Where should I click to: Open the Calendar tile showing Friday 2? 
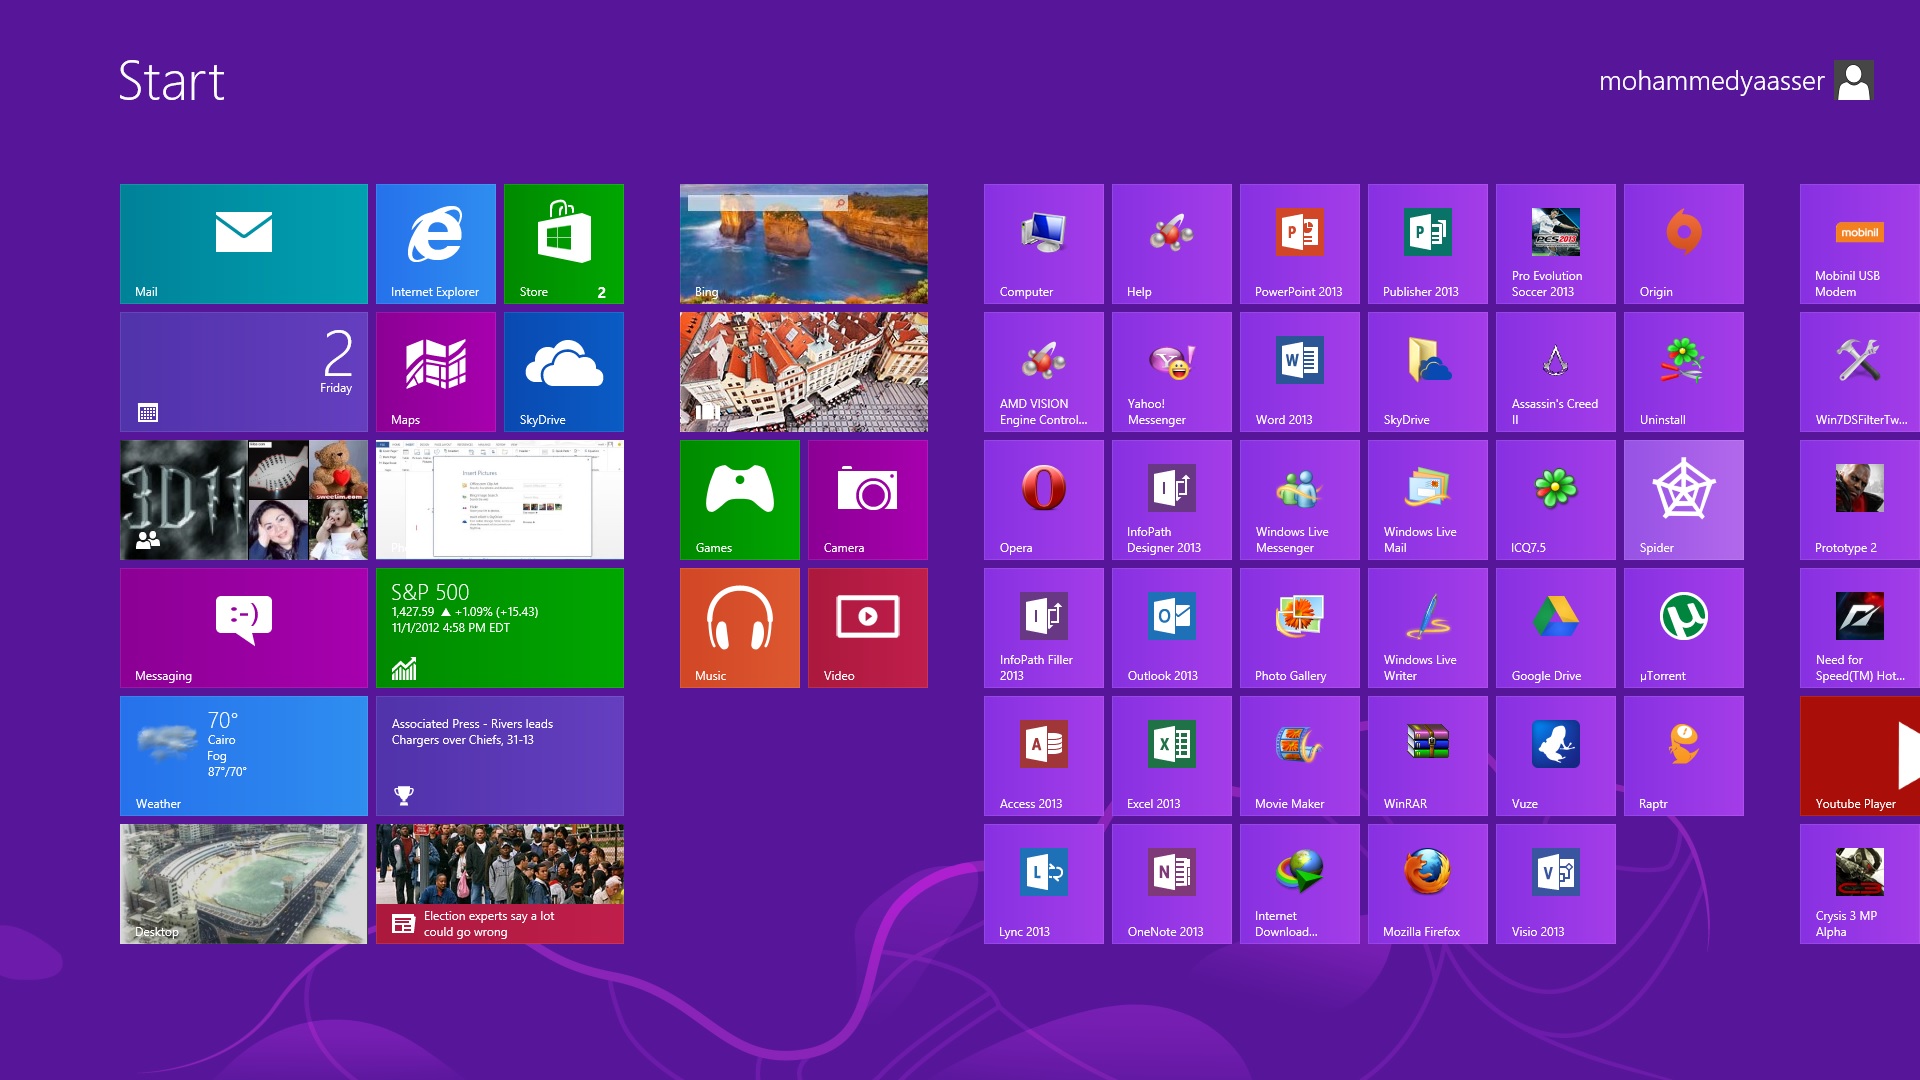click(244, 372)
